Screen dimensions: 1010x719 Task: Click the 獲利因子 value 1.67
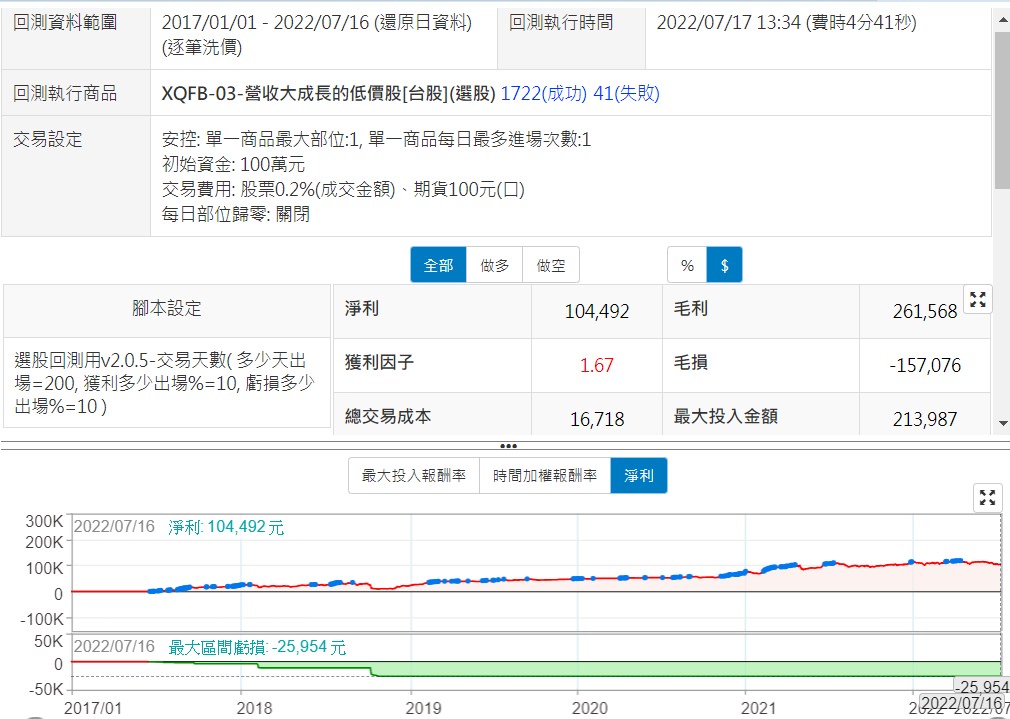(596, 365)
